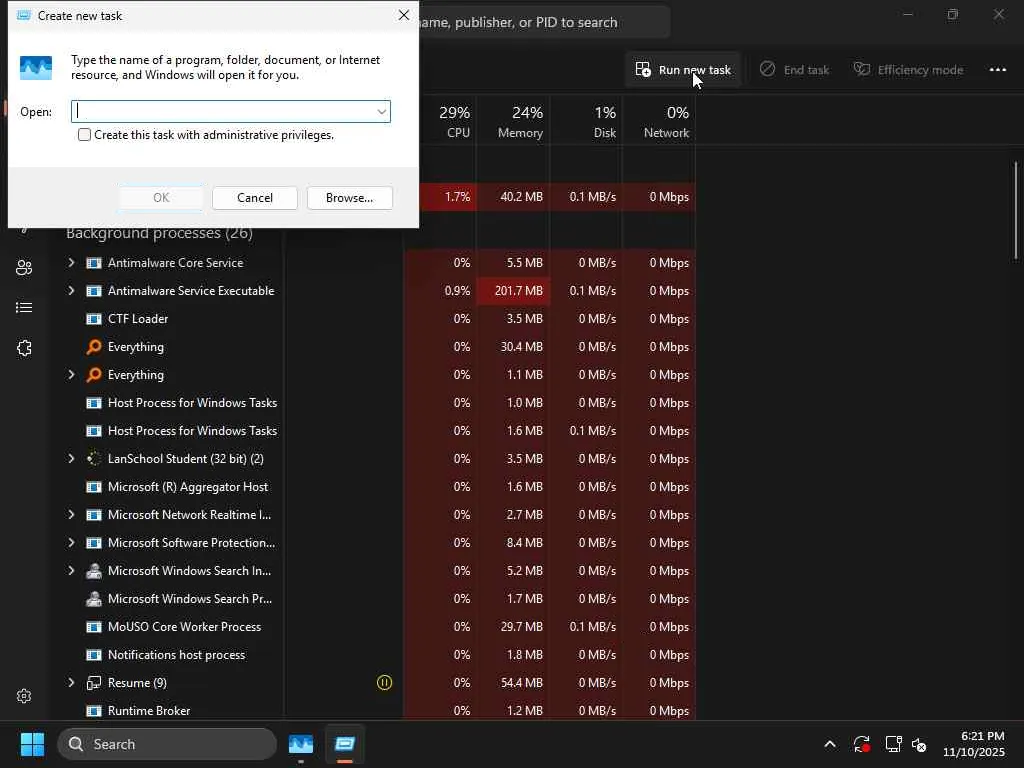Expand Microsoft Windows Search In... row
This screenshot has height=768, width=1024.
[71, 571]
